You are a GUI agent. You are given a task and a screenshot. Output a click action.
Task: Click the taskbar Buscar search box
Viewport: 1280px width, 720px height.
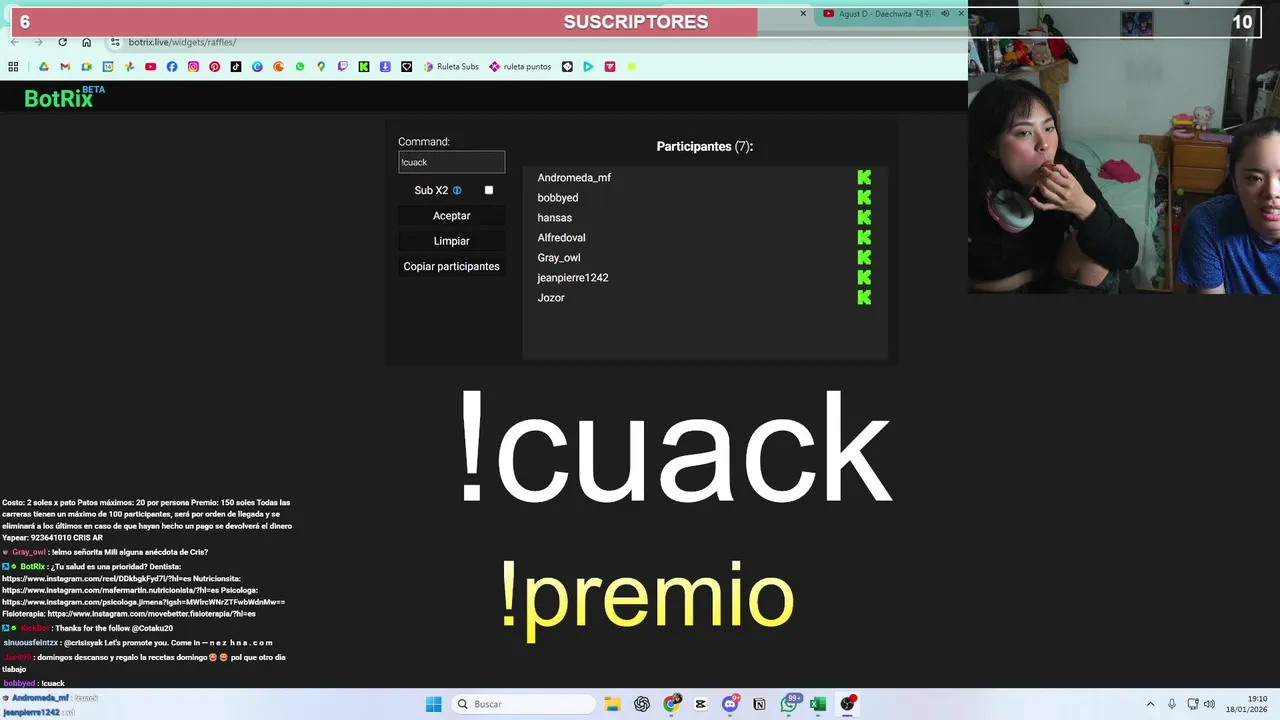coord(522,704)
